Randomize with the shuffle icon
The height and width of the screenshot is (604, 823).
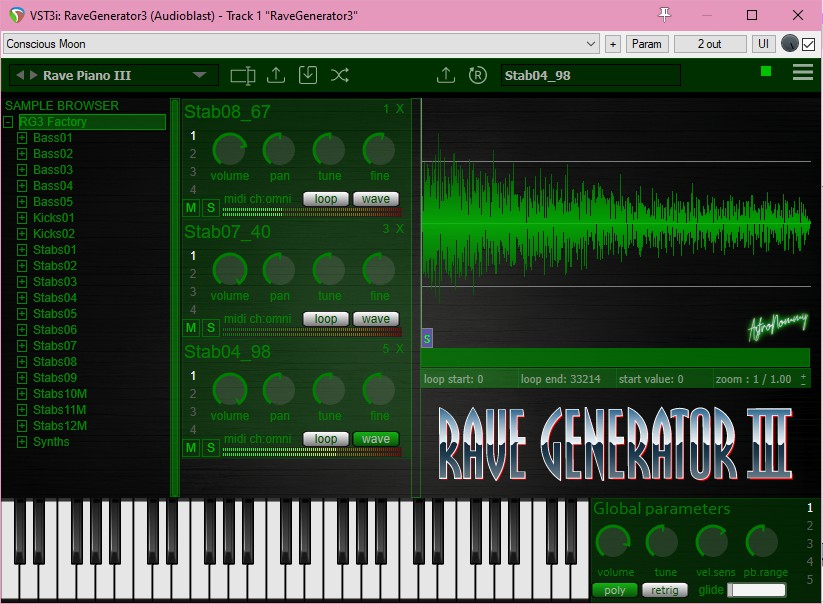pos(340,75)
